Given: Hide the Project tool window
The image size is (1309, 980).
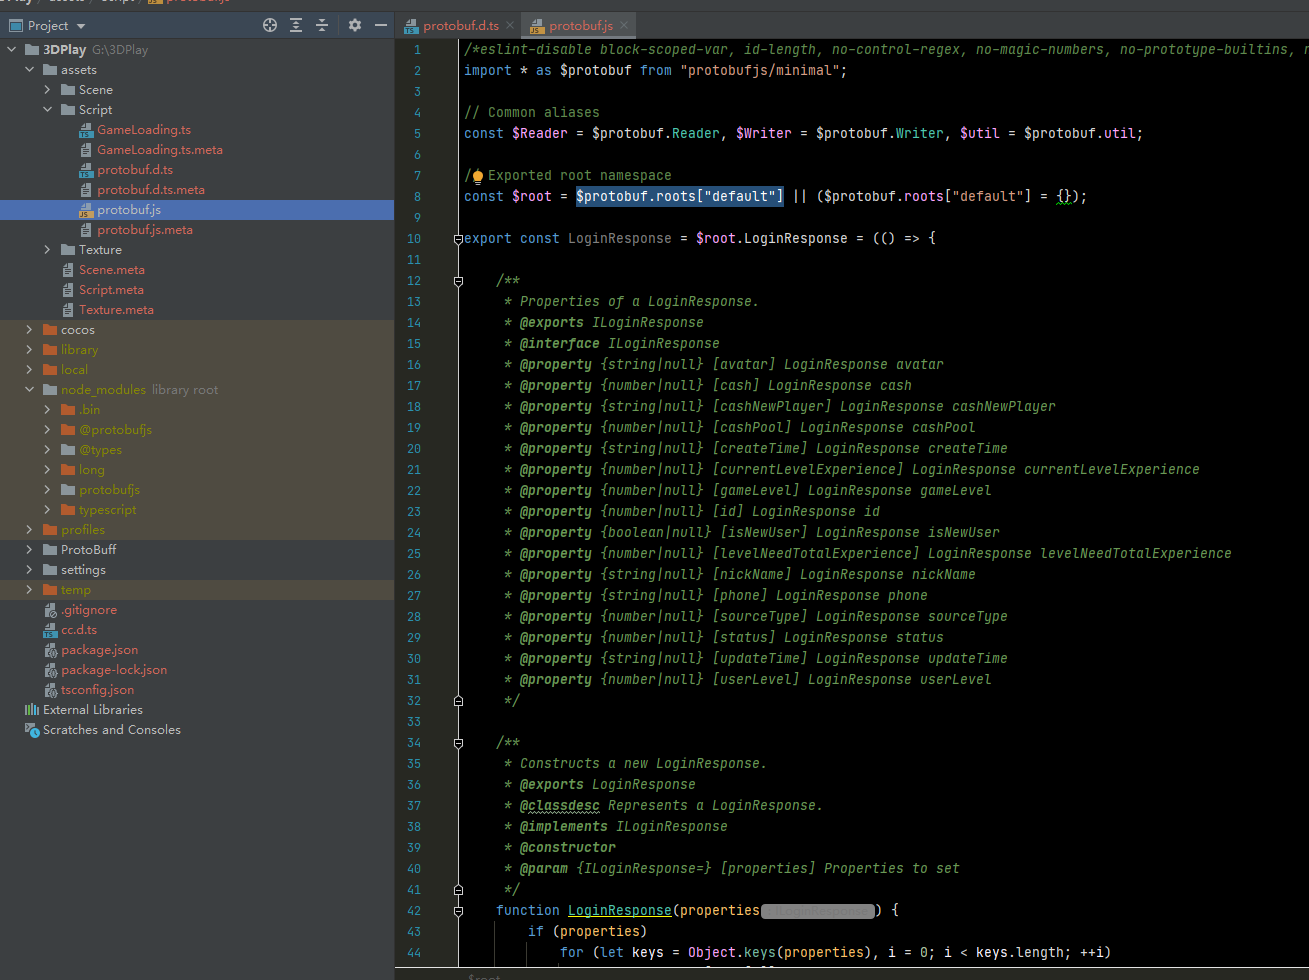Looking at the screenshot, I should pos(379,25).
